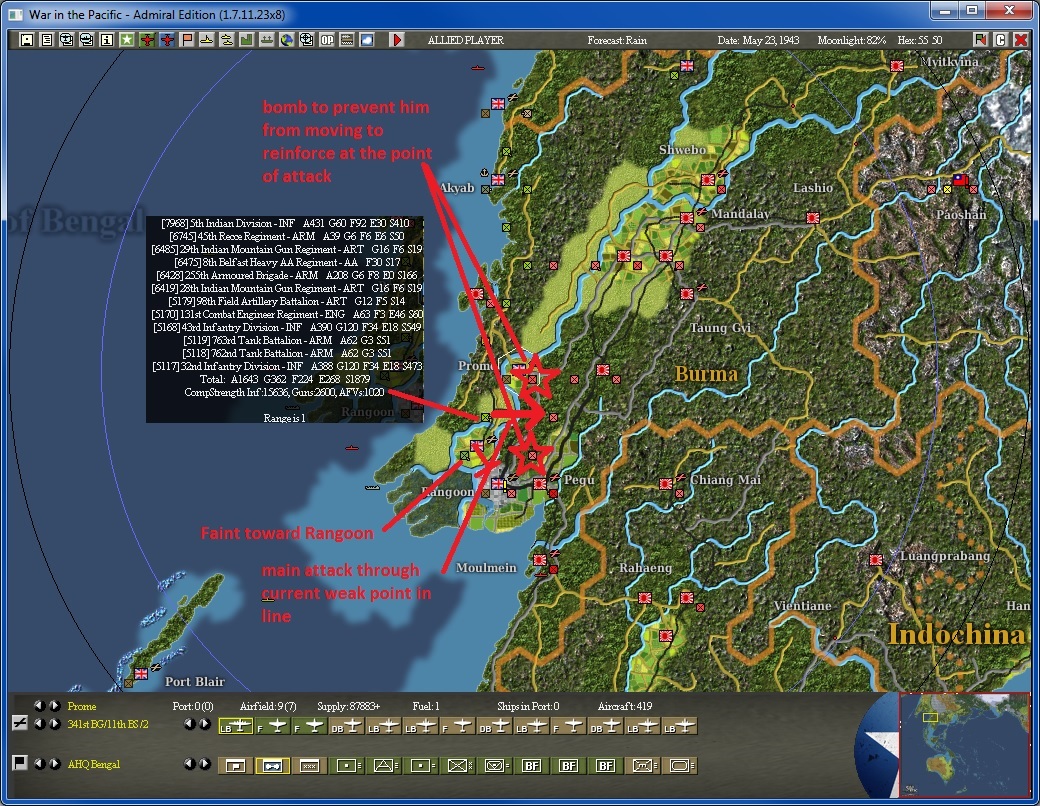
Task: Previous unit arrow left of AHQ Bengal
Action: 40,764
